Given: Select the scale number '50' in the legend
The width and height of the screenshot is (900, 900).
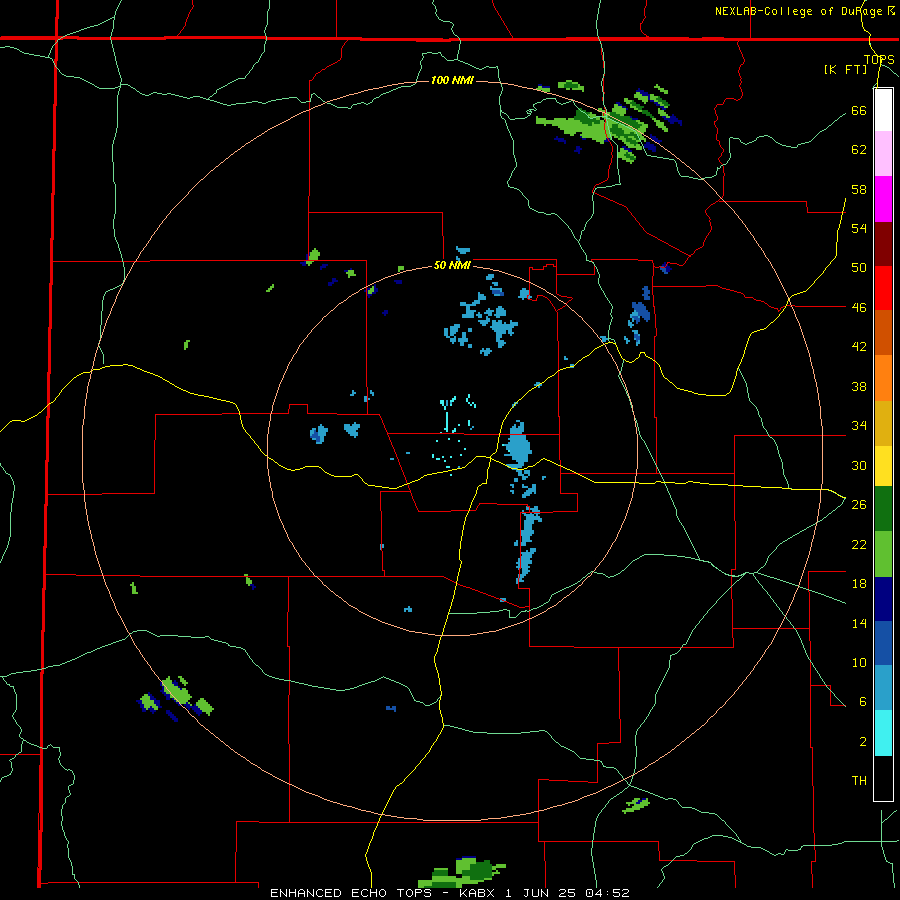Looking at the screenshot, I should (859, 268).
